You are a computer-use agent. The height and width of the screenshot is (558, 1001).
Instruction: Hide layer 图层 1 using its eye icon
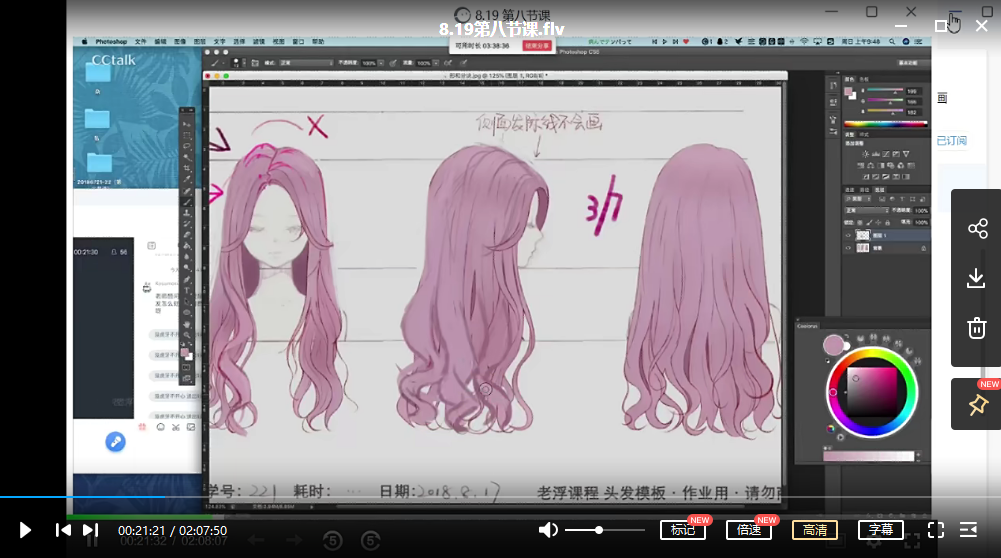[x=848, y=236]
